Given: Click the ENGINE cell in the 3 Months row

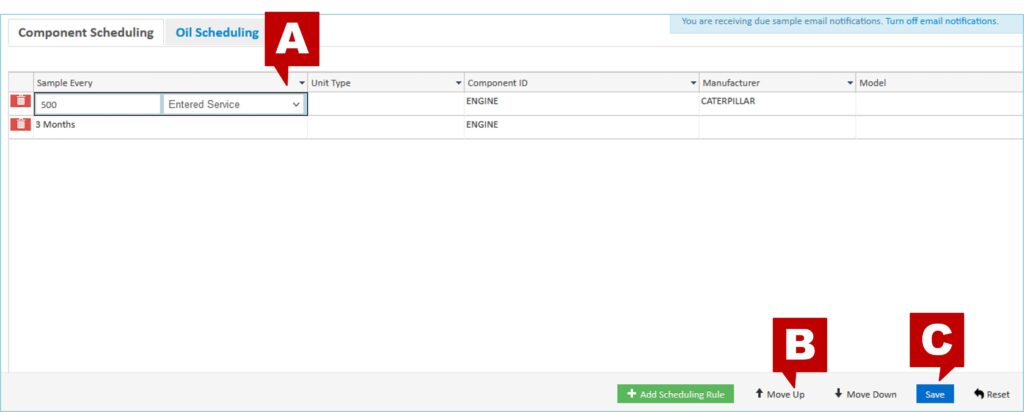Looking at the screenshot, I should click(x=482, y=125).
